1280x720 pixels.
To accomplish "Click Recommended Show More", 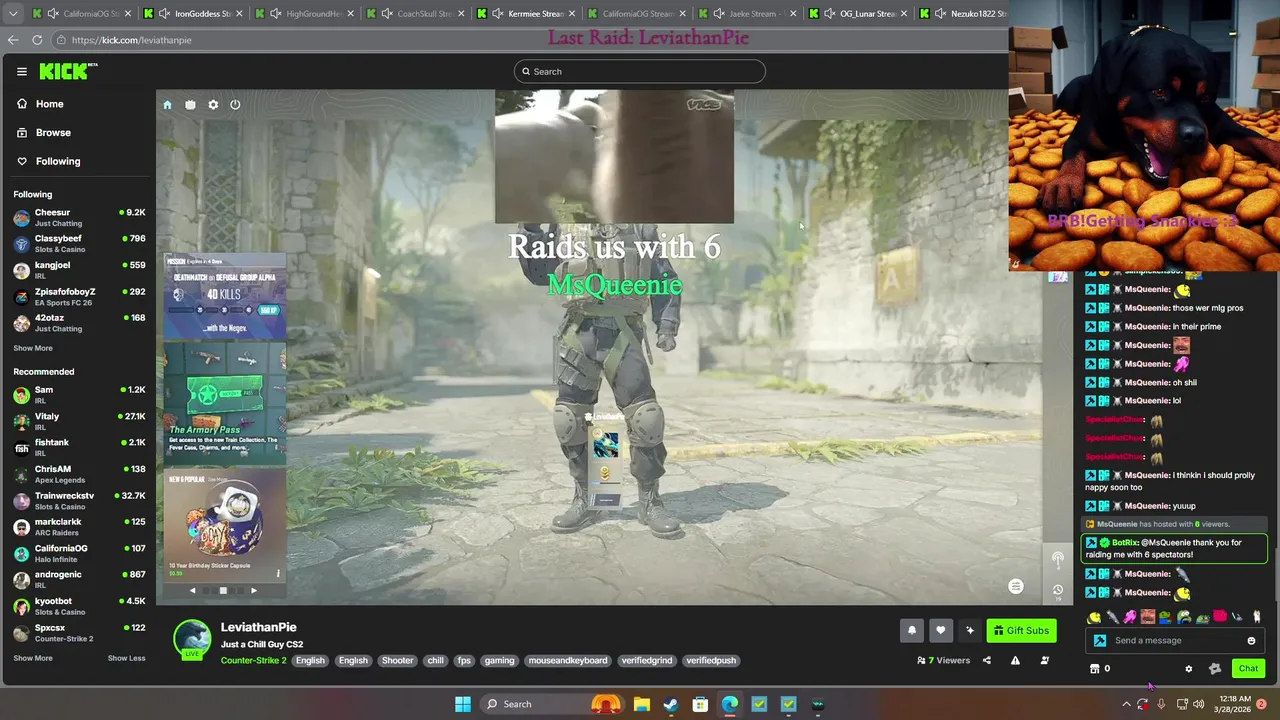I will 33,658.
